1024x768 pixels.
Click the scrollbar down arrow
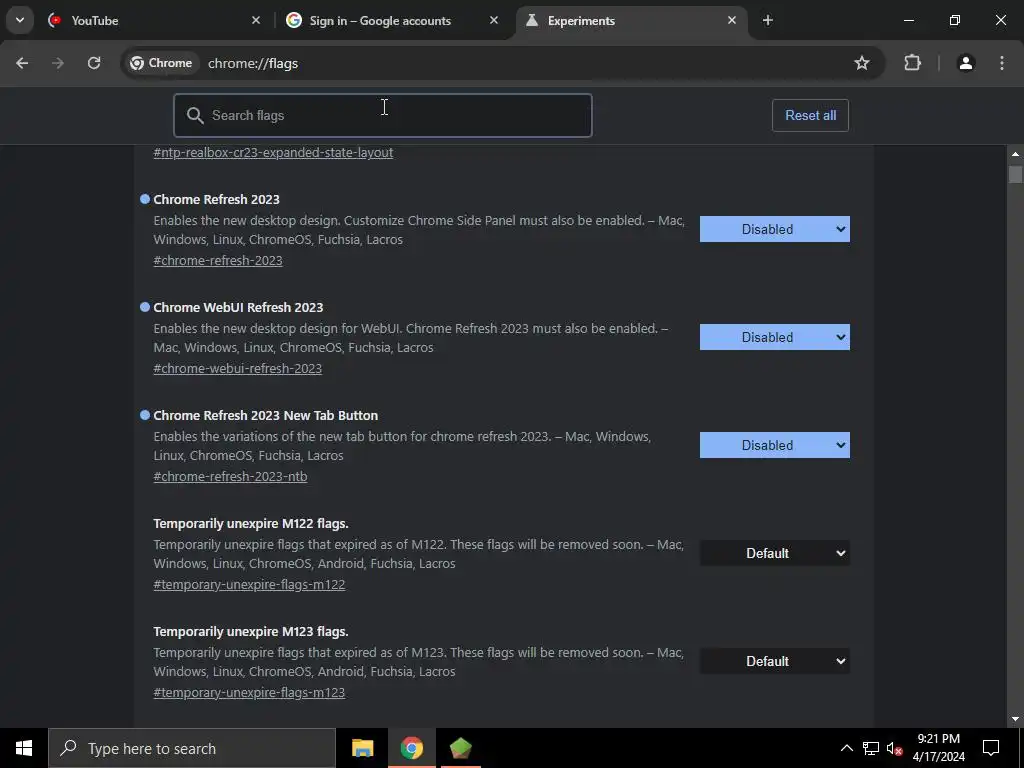pyautogui.click(x=1015, y=719)
